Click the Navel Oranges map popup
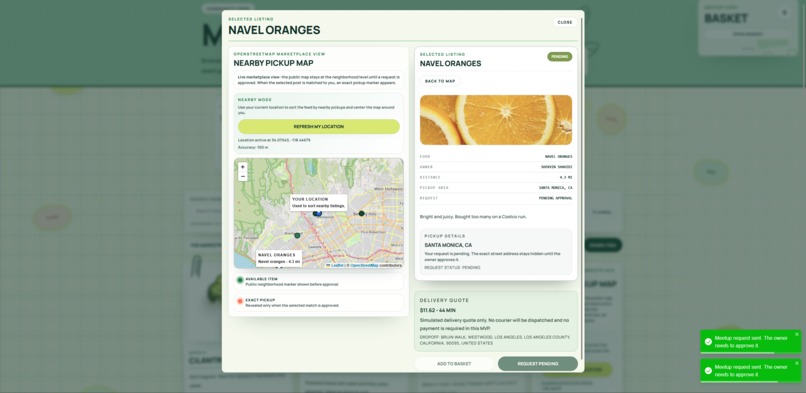Image resolution: width=806 pixels, height=393 pixels. pyautogui.click(x=279, y=258)
